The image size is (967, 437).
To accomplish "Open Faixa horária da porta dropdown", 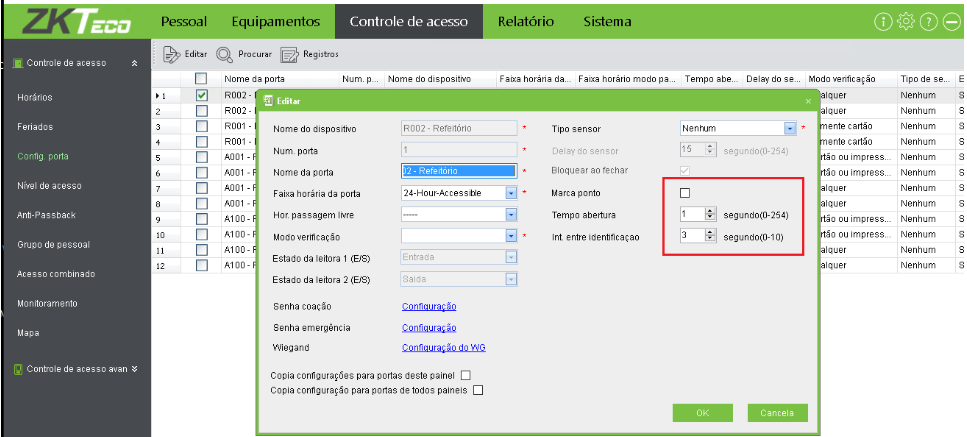I will 510,193.
